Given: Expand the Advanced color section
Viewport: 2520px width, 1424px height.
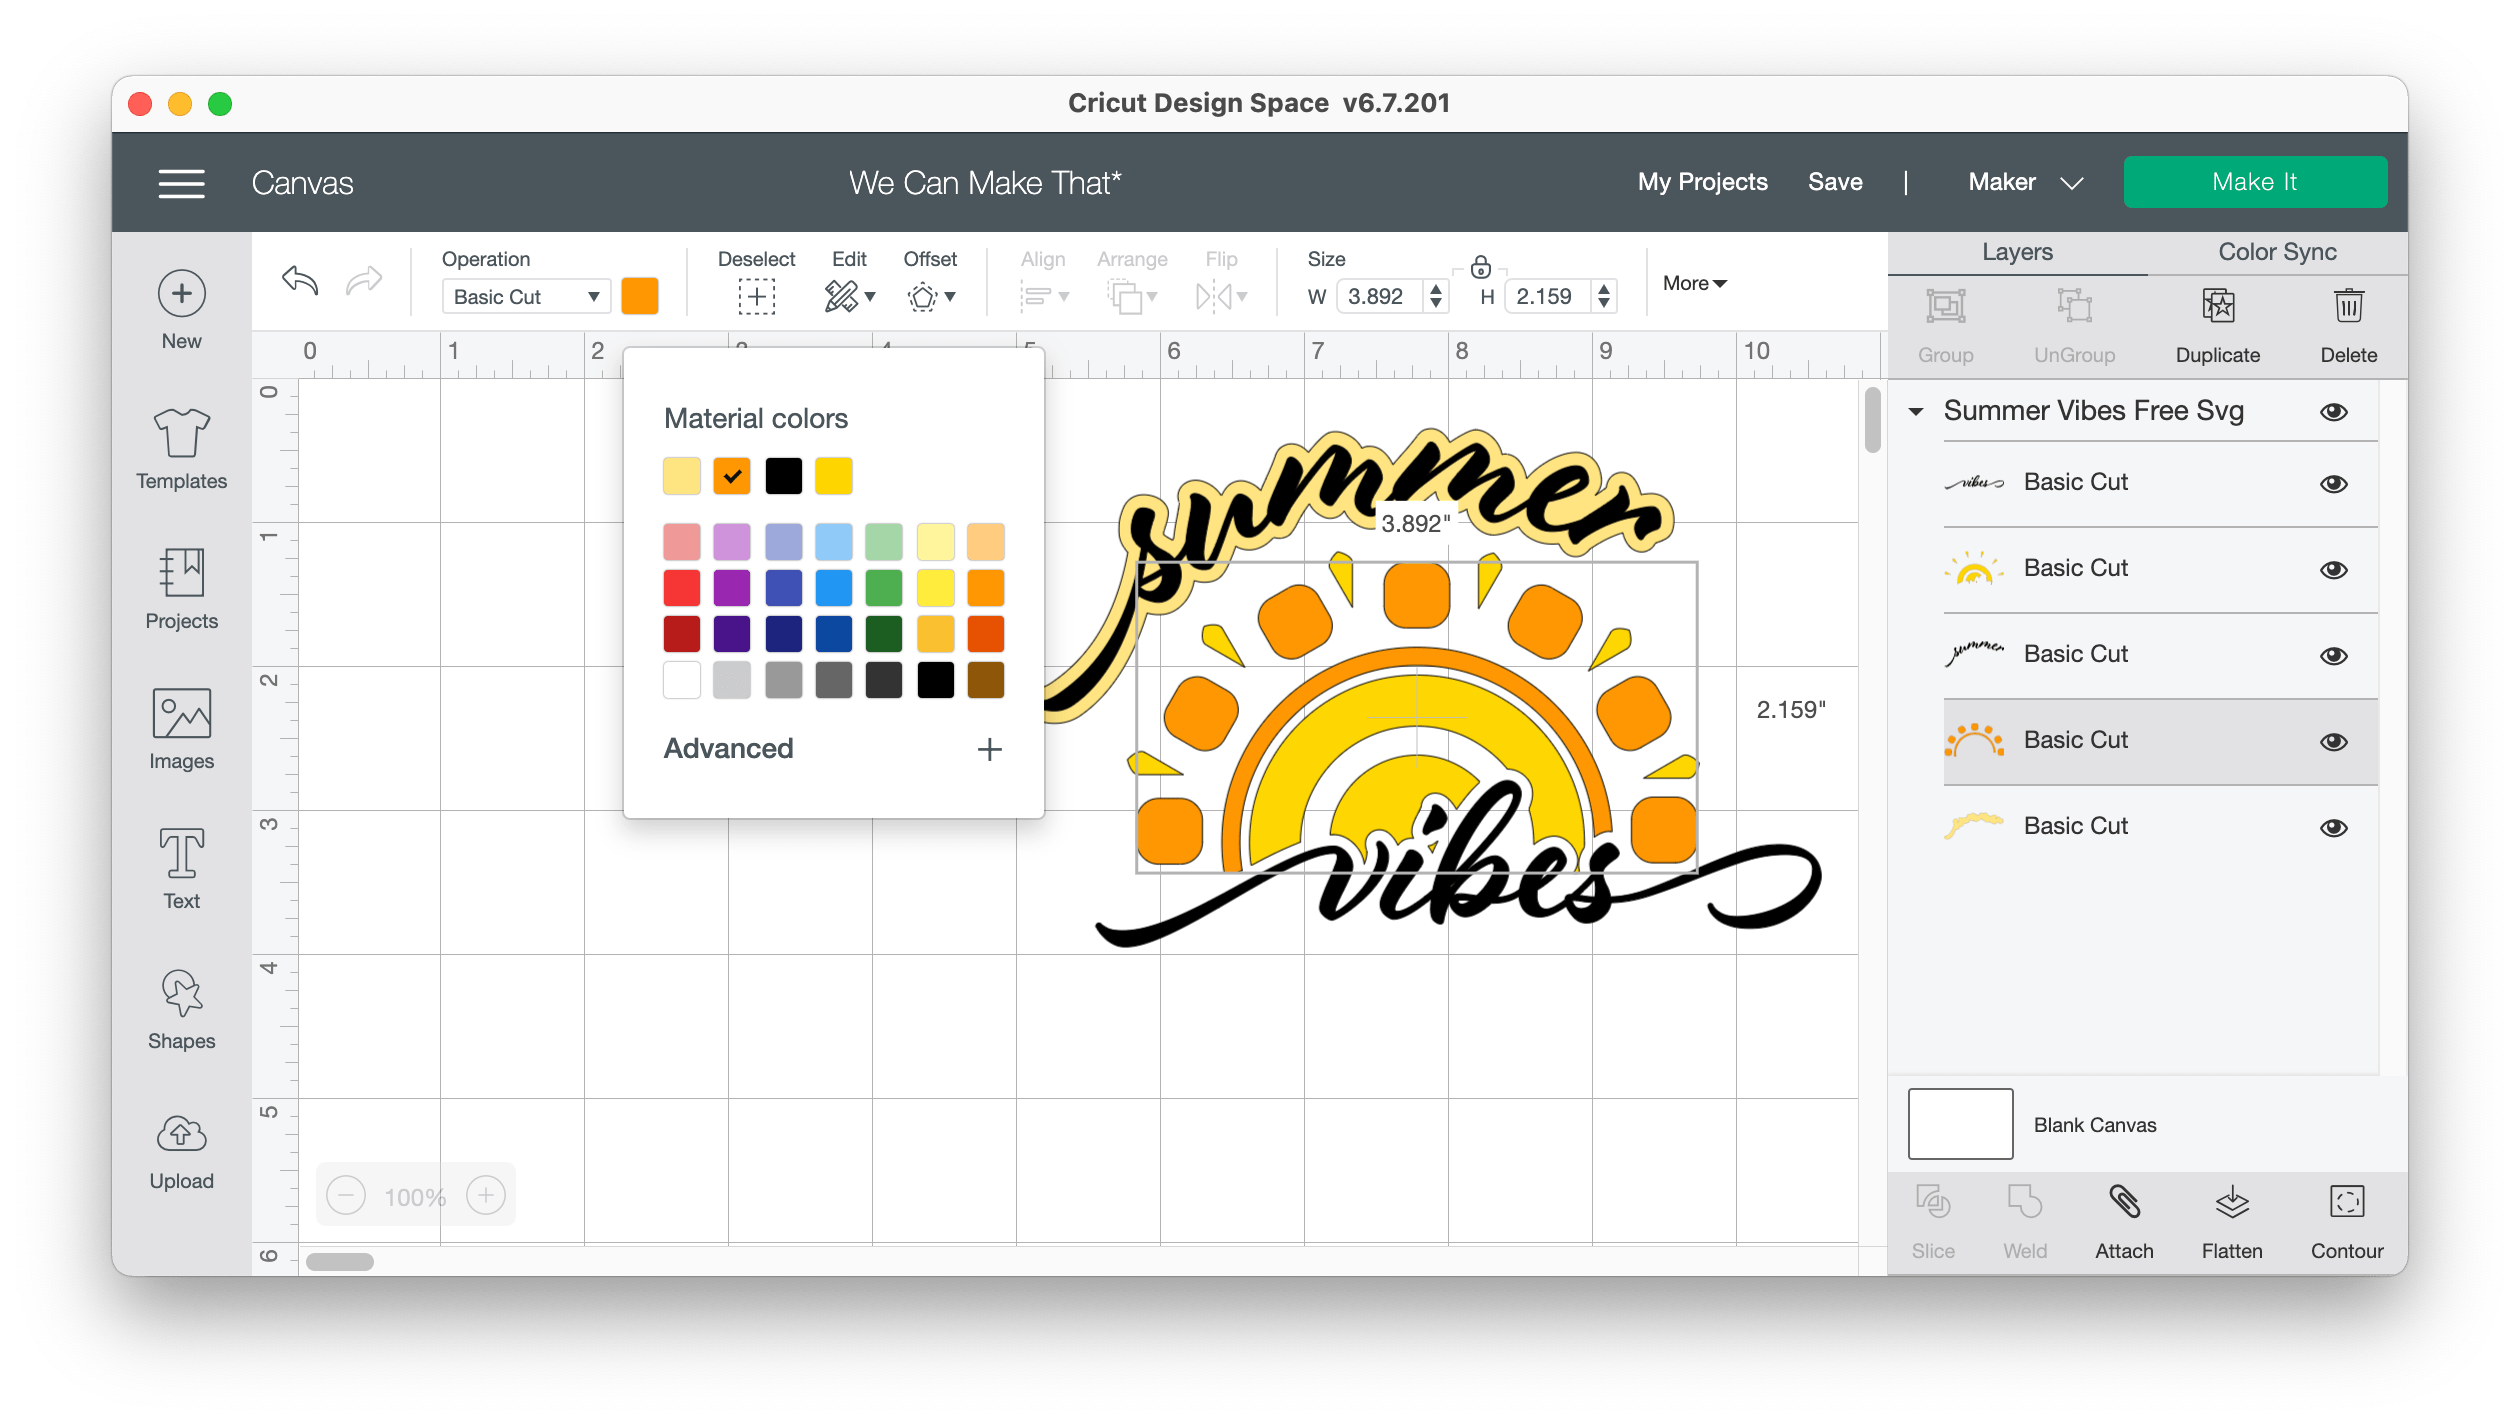Looking at the screenshot, I should point(988,749).
